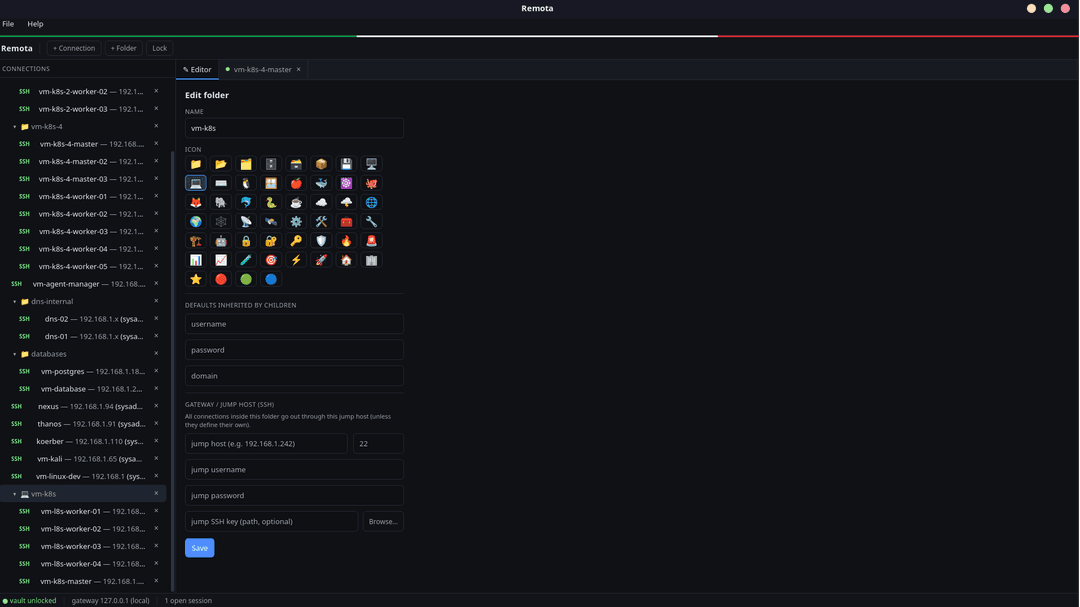Focus the default username field
Screen dimensions: 1080x607
point(294,324)
